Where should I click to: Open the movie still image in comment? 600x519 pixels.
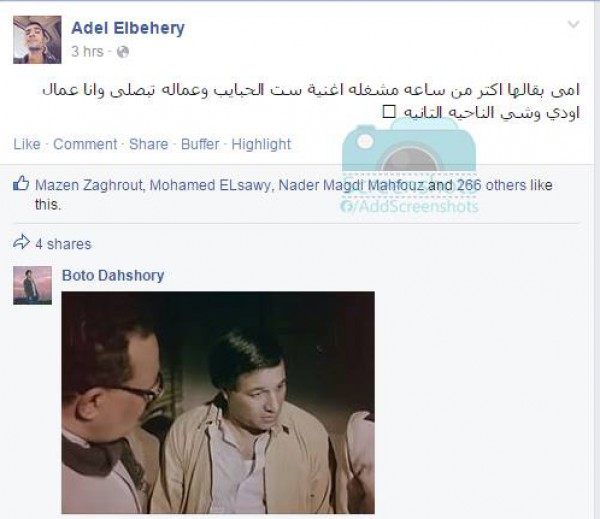pyautogui.click(x=218, y=402)
